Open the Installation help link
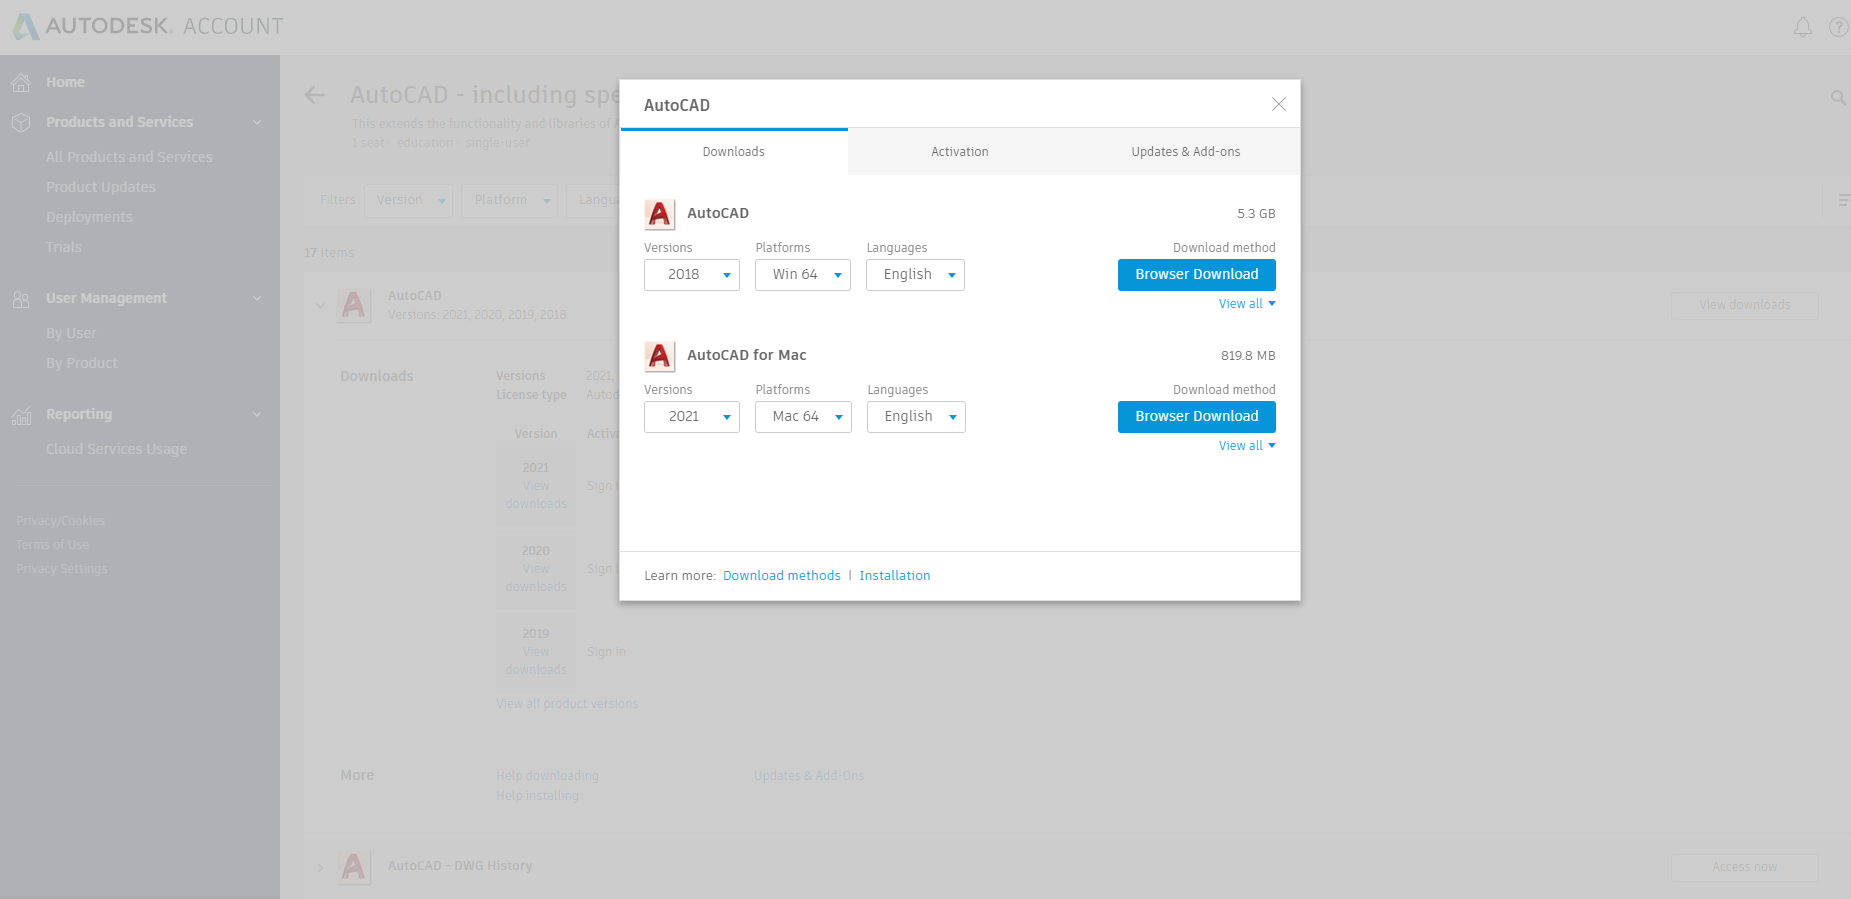The height and width of the screenshot is (899, 1851). tap(895, 576)
